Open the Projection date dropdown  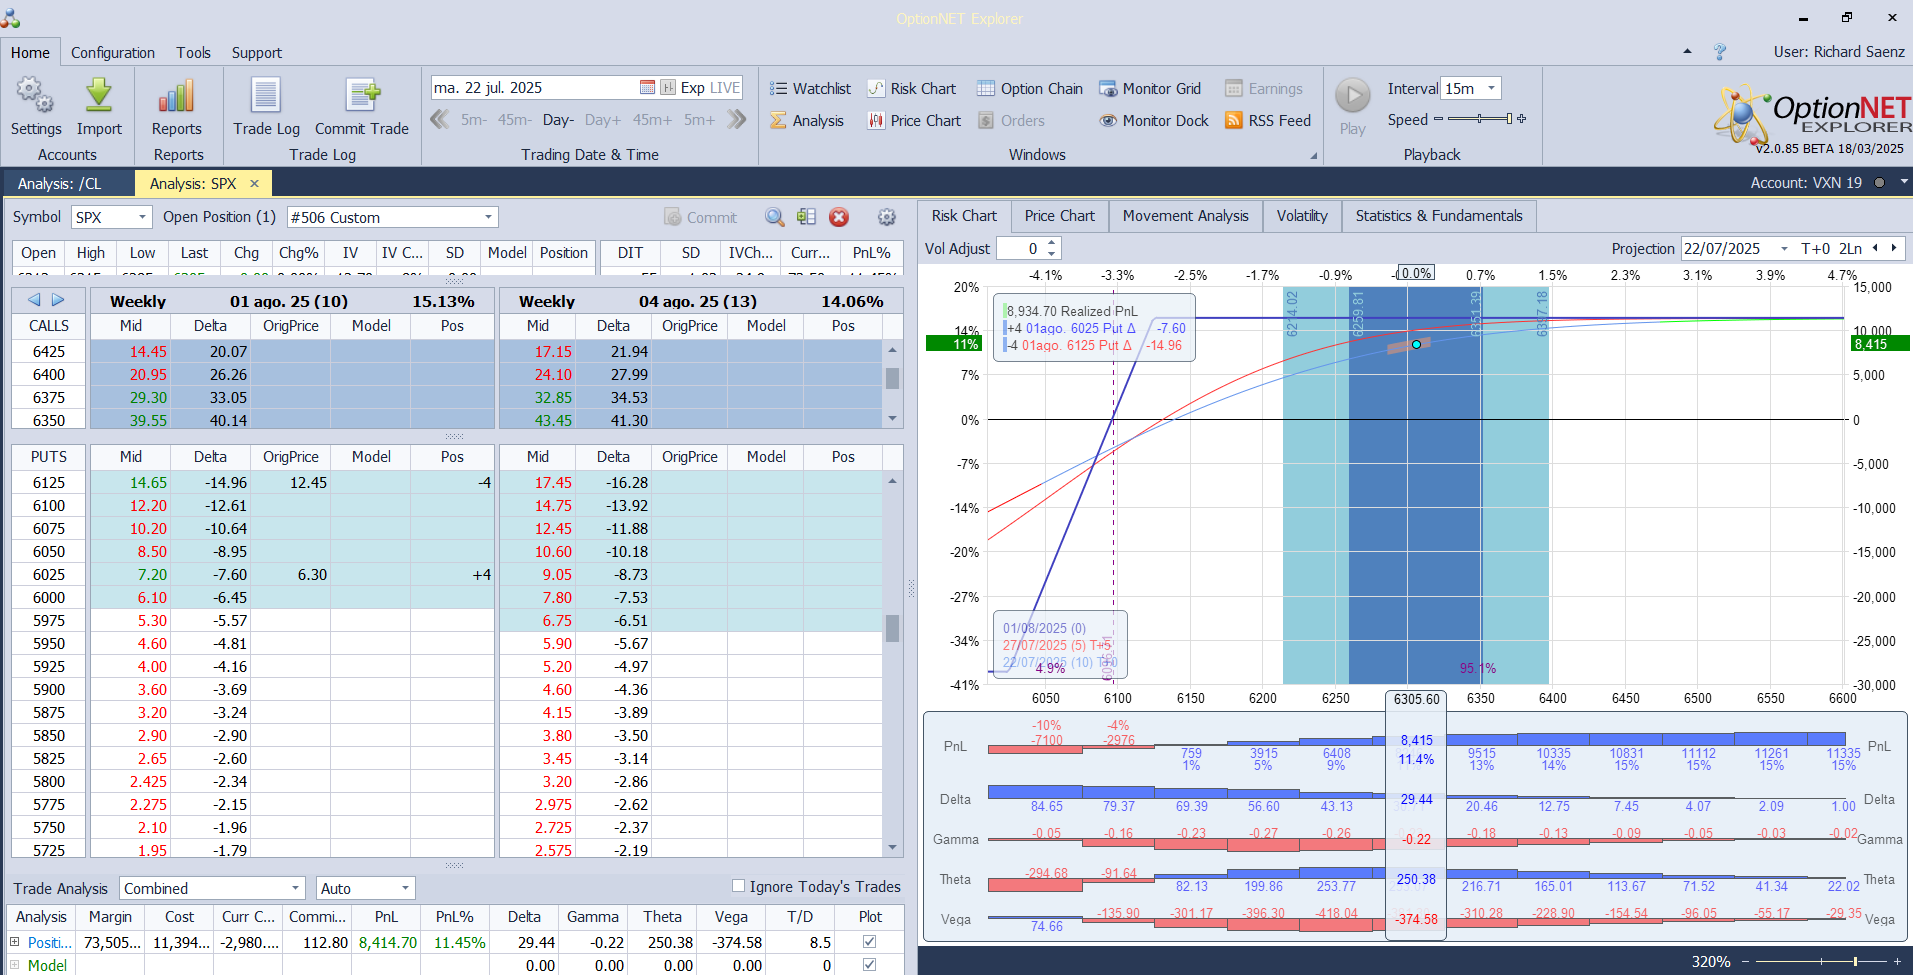click(x=1784, y=249)
